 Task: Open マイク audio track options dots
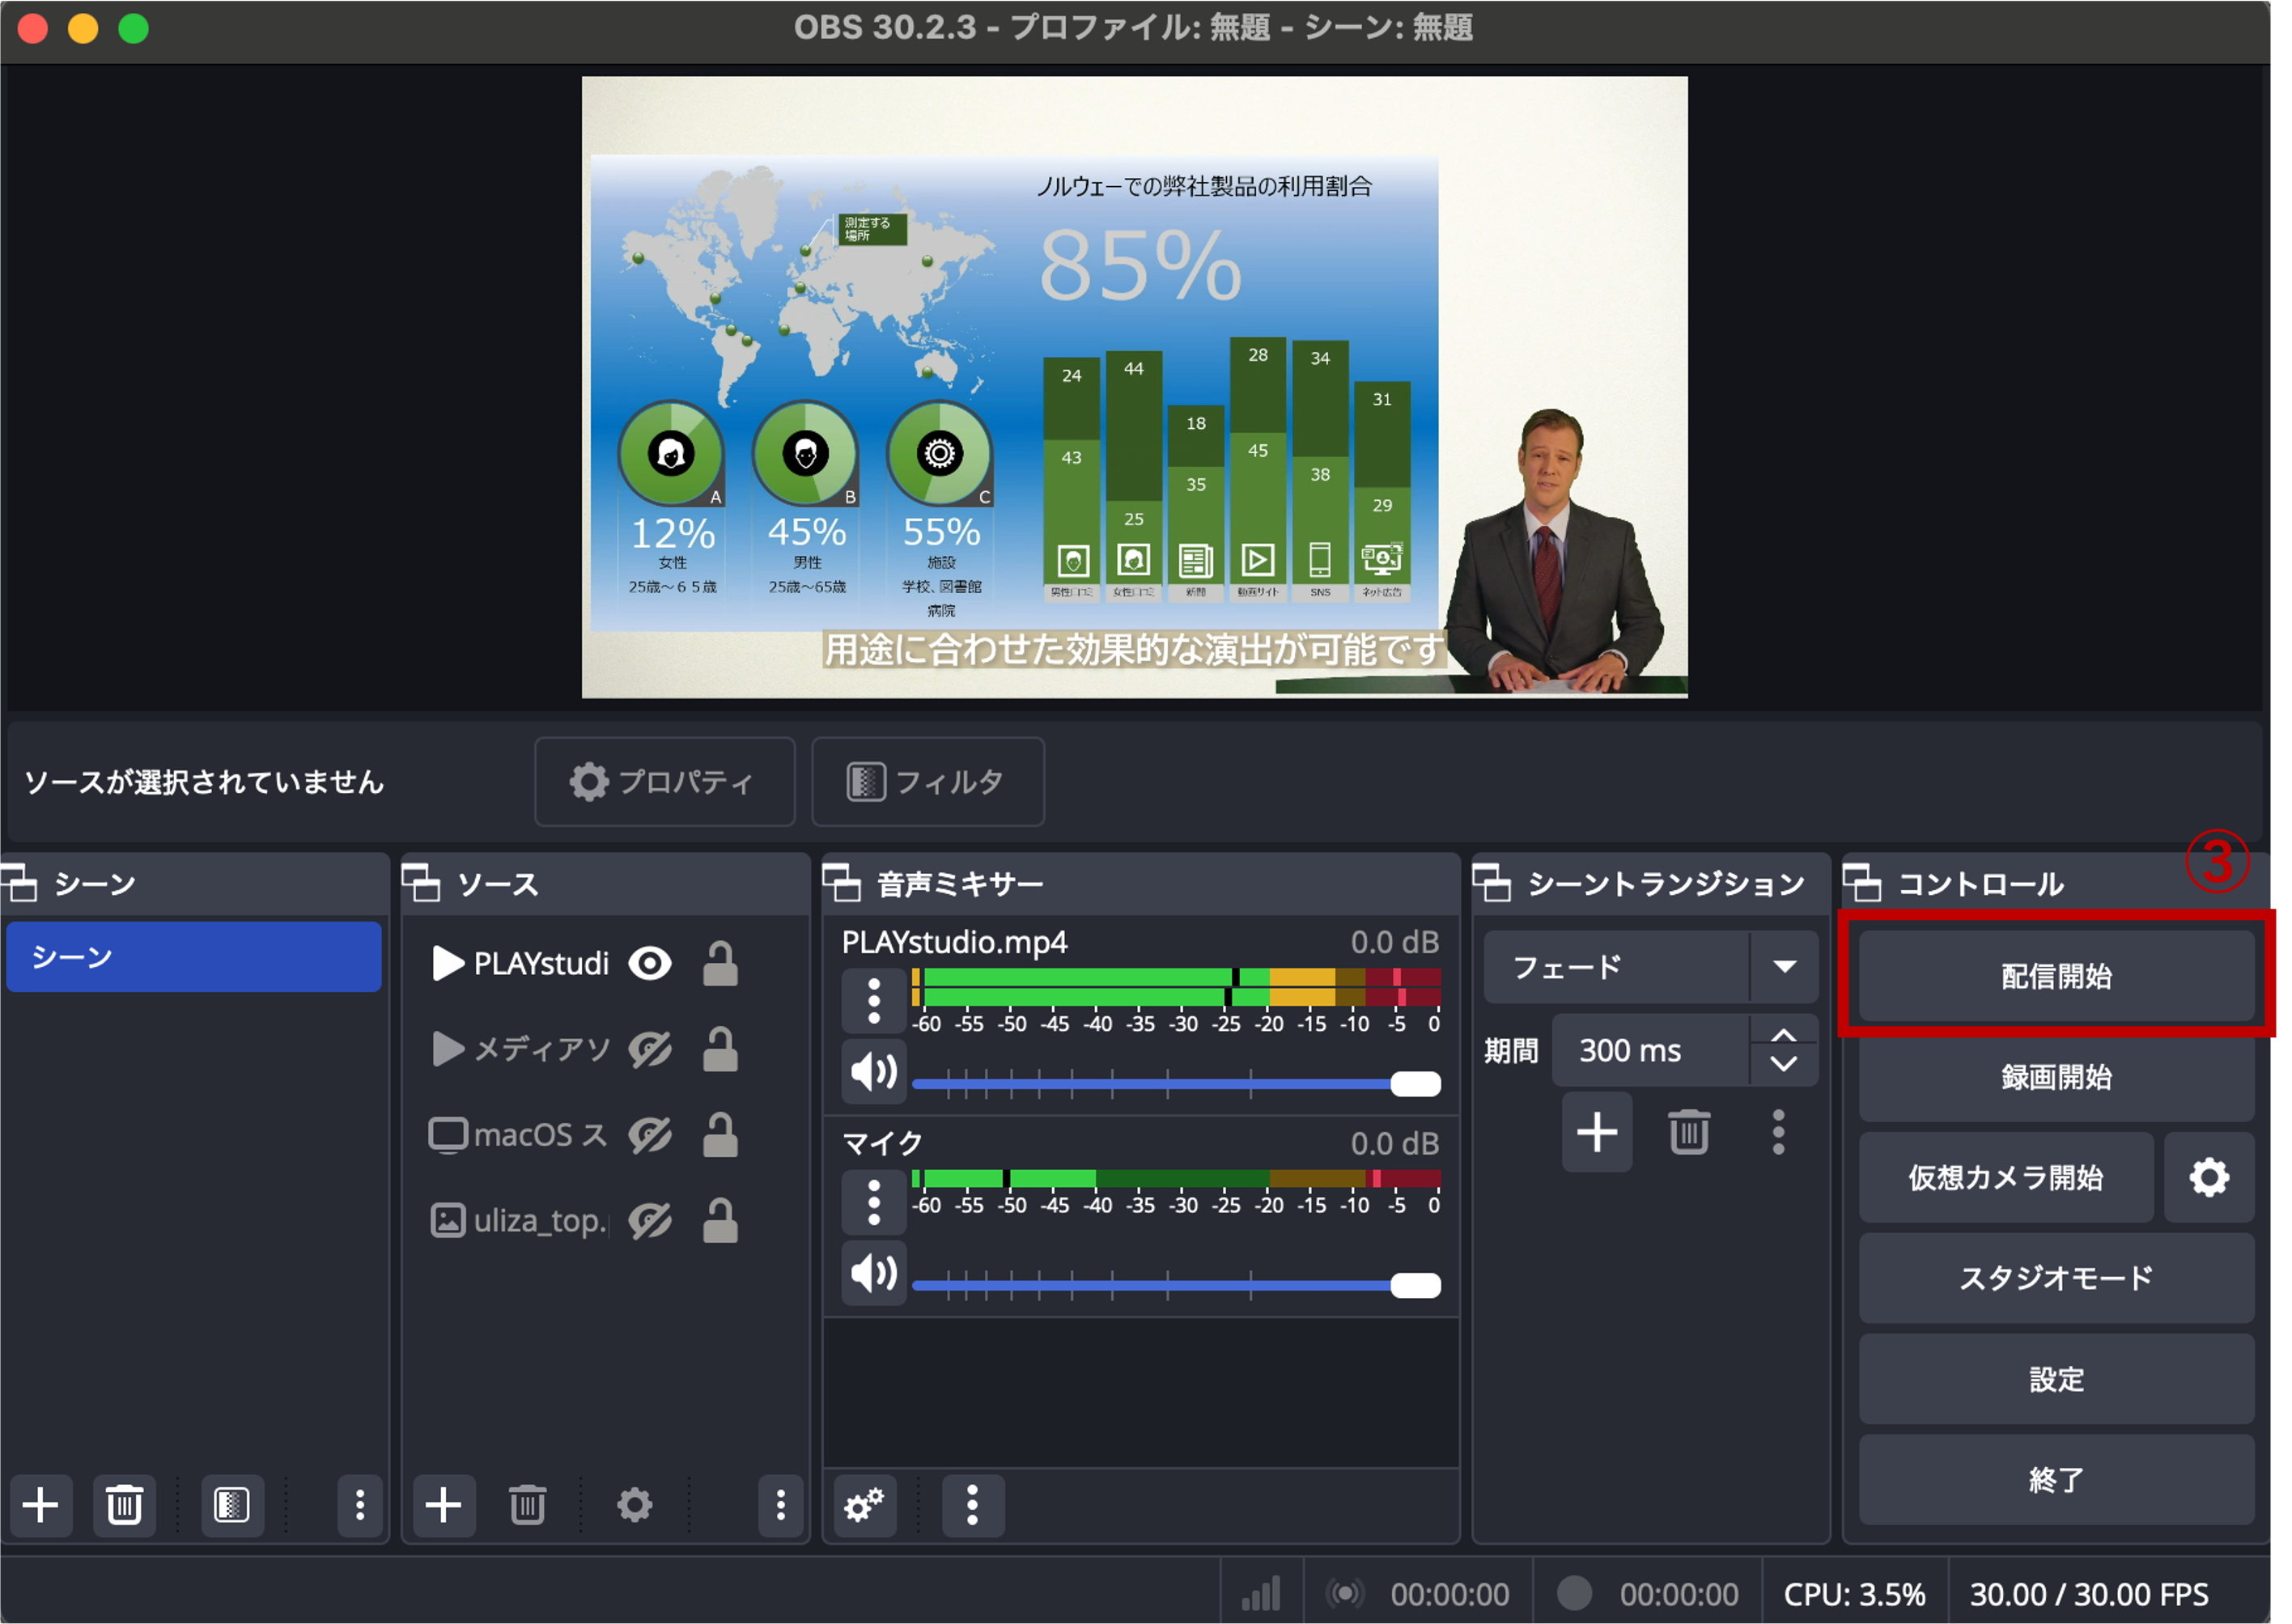pos(874,1202)
